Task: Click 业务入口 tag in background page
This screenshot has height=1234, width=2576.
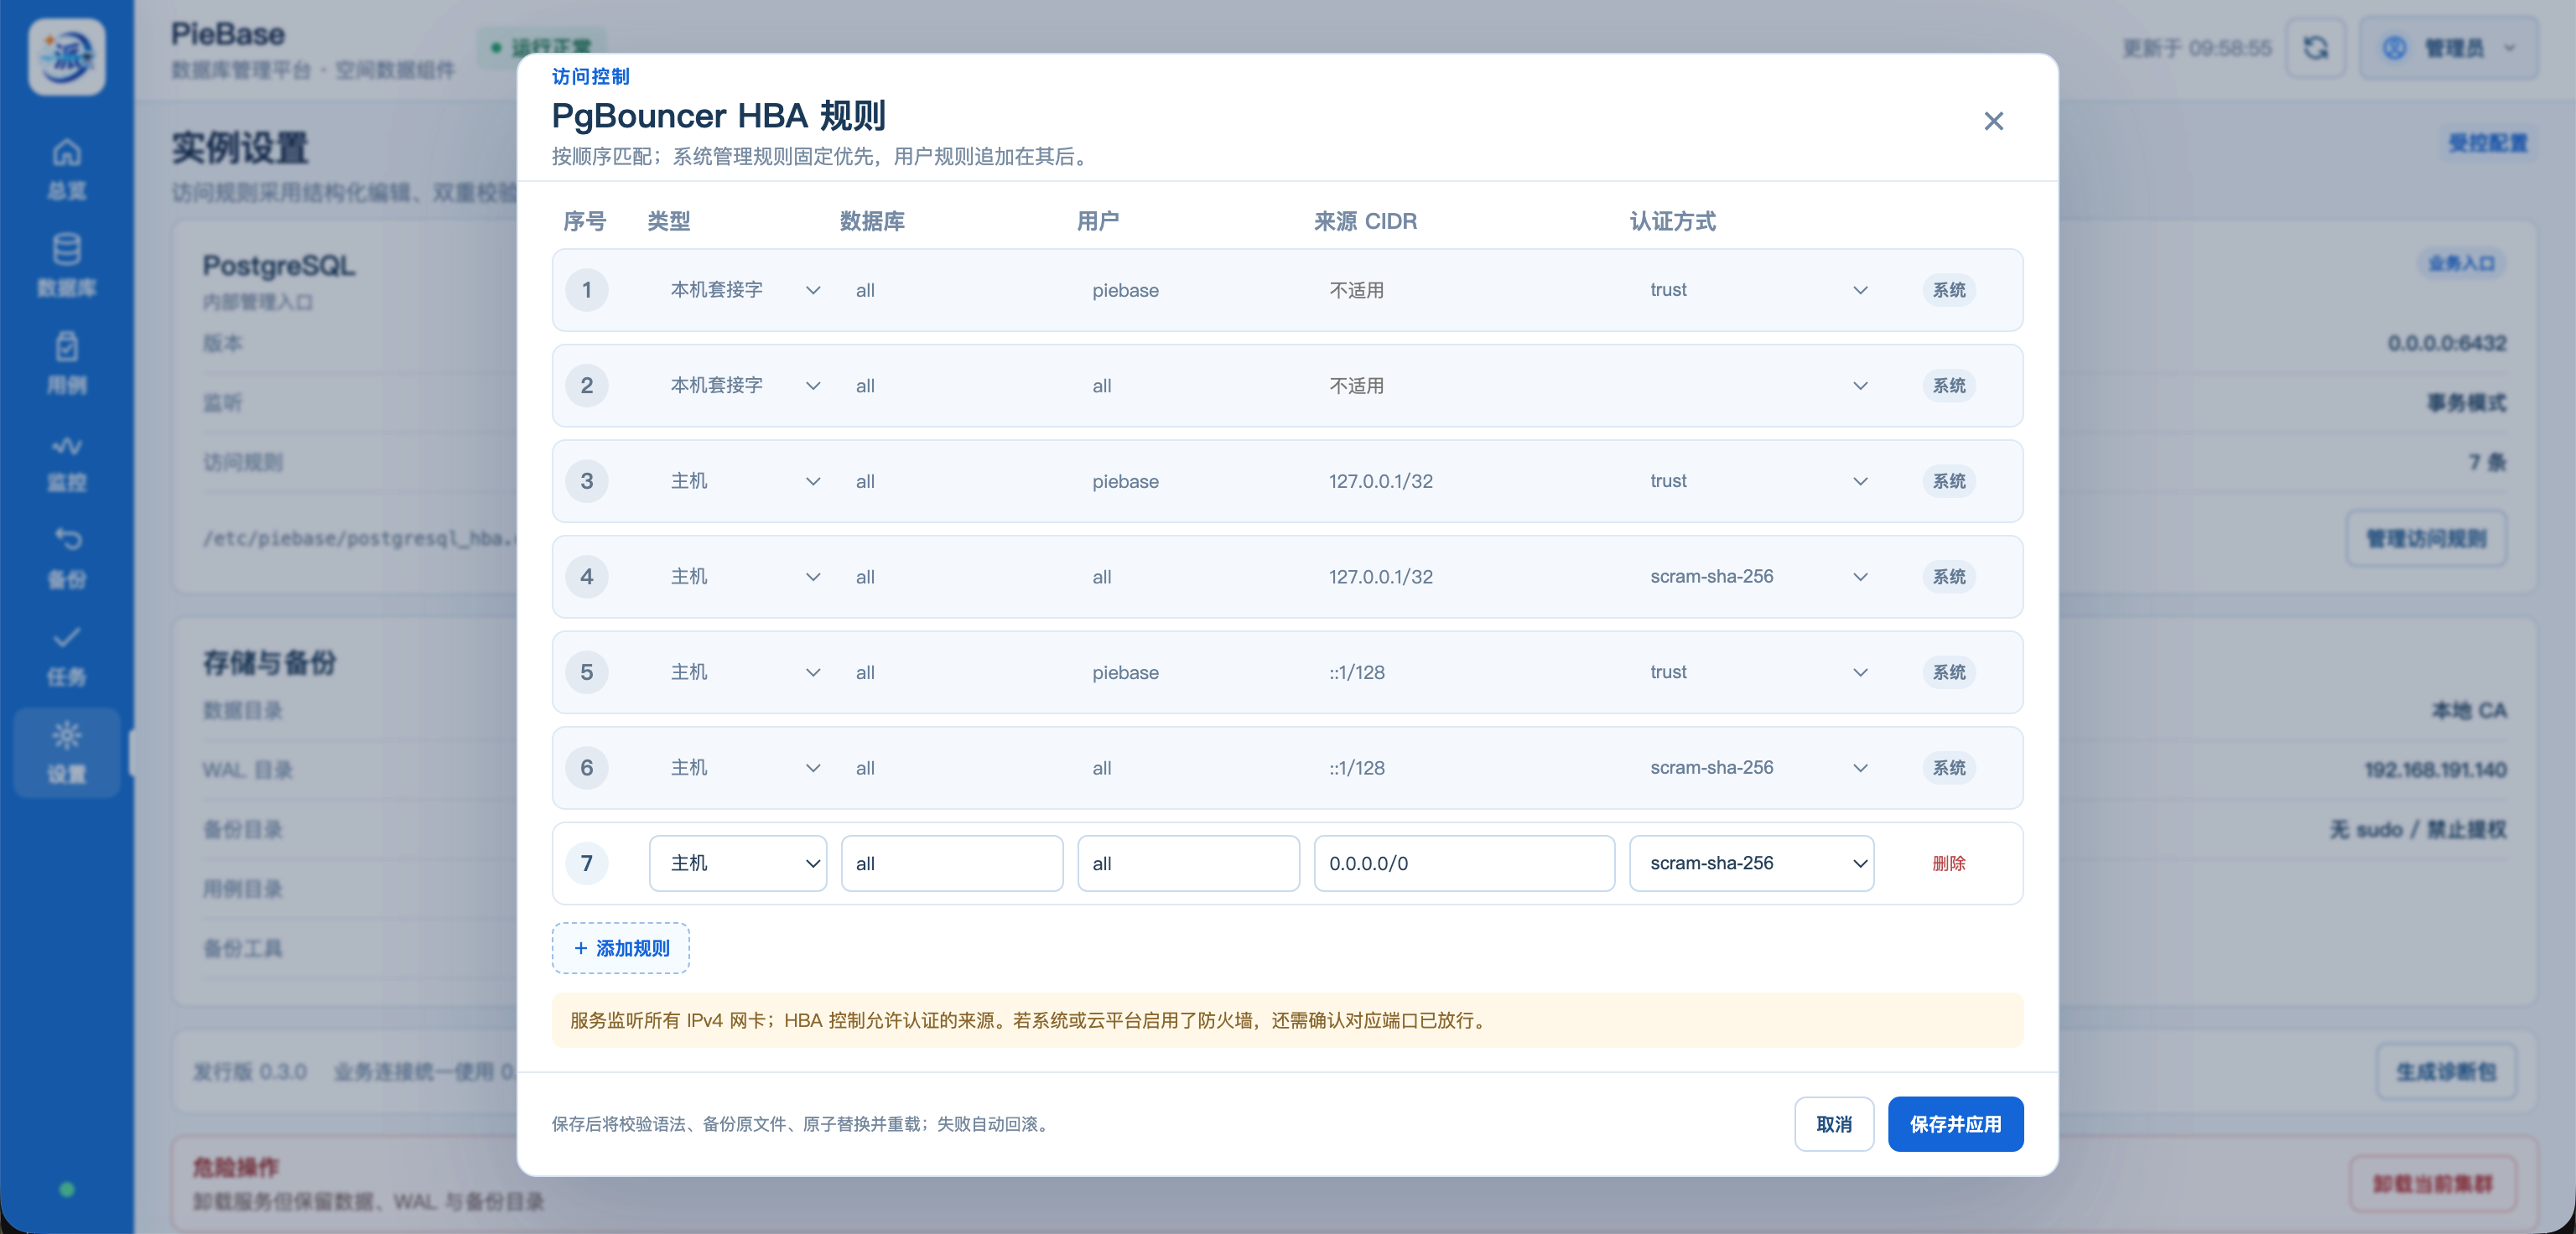Action: [2461, 263]
